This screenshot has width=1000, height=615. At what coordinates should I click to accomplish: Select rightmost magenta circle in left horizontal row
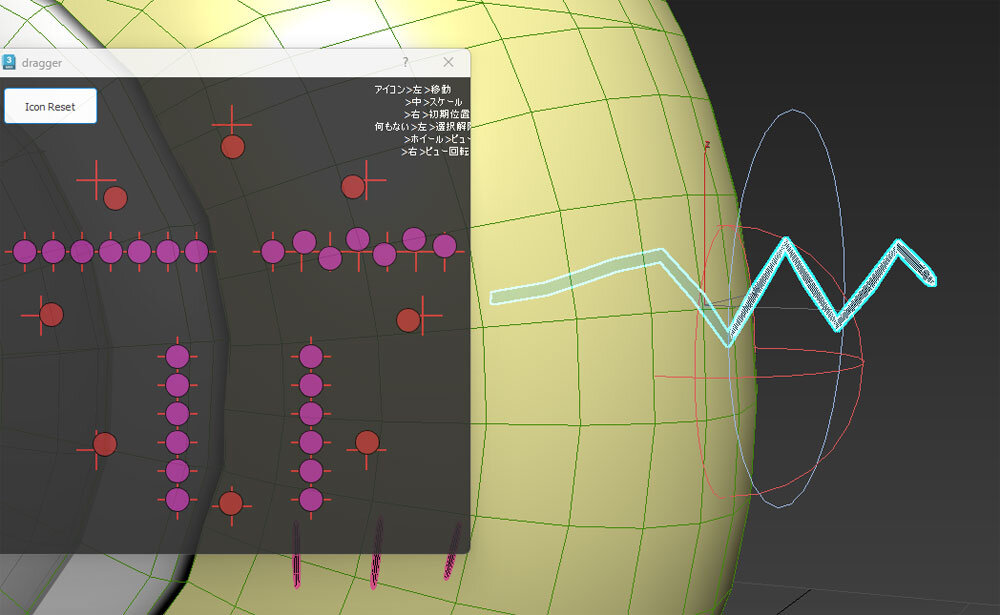196,251
